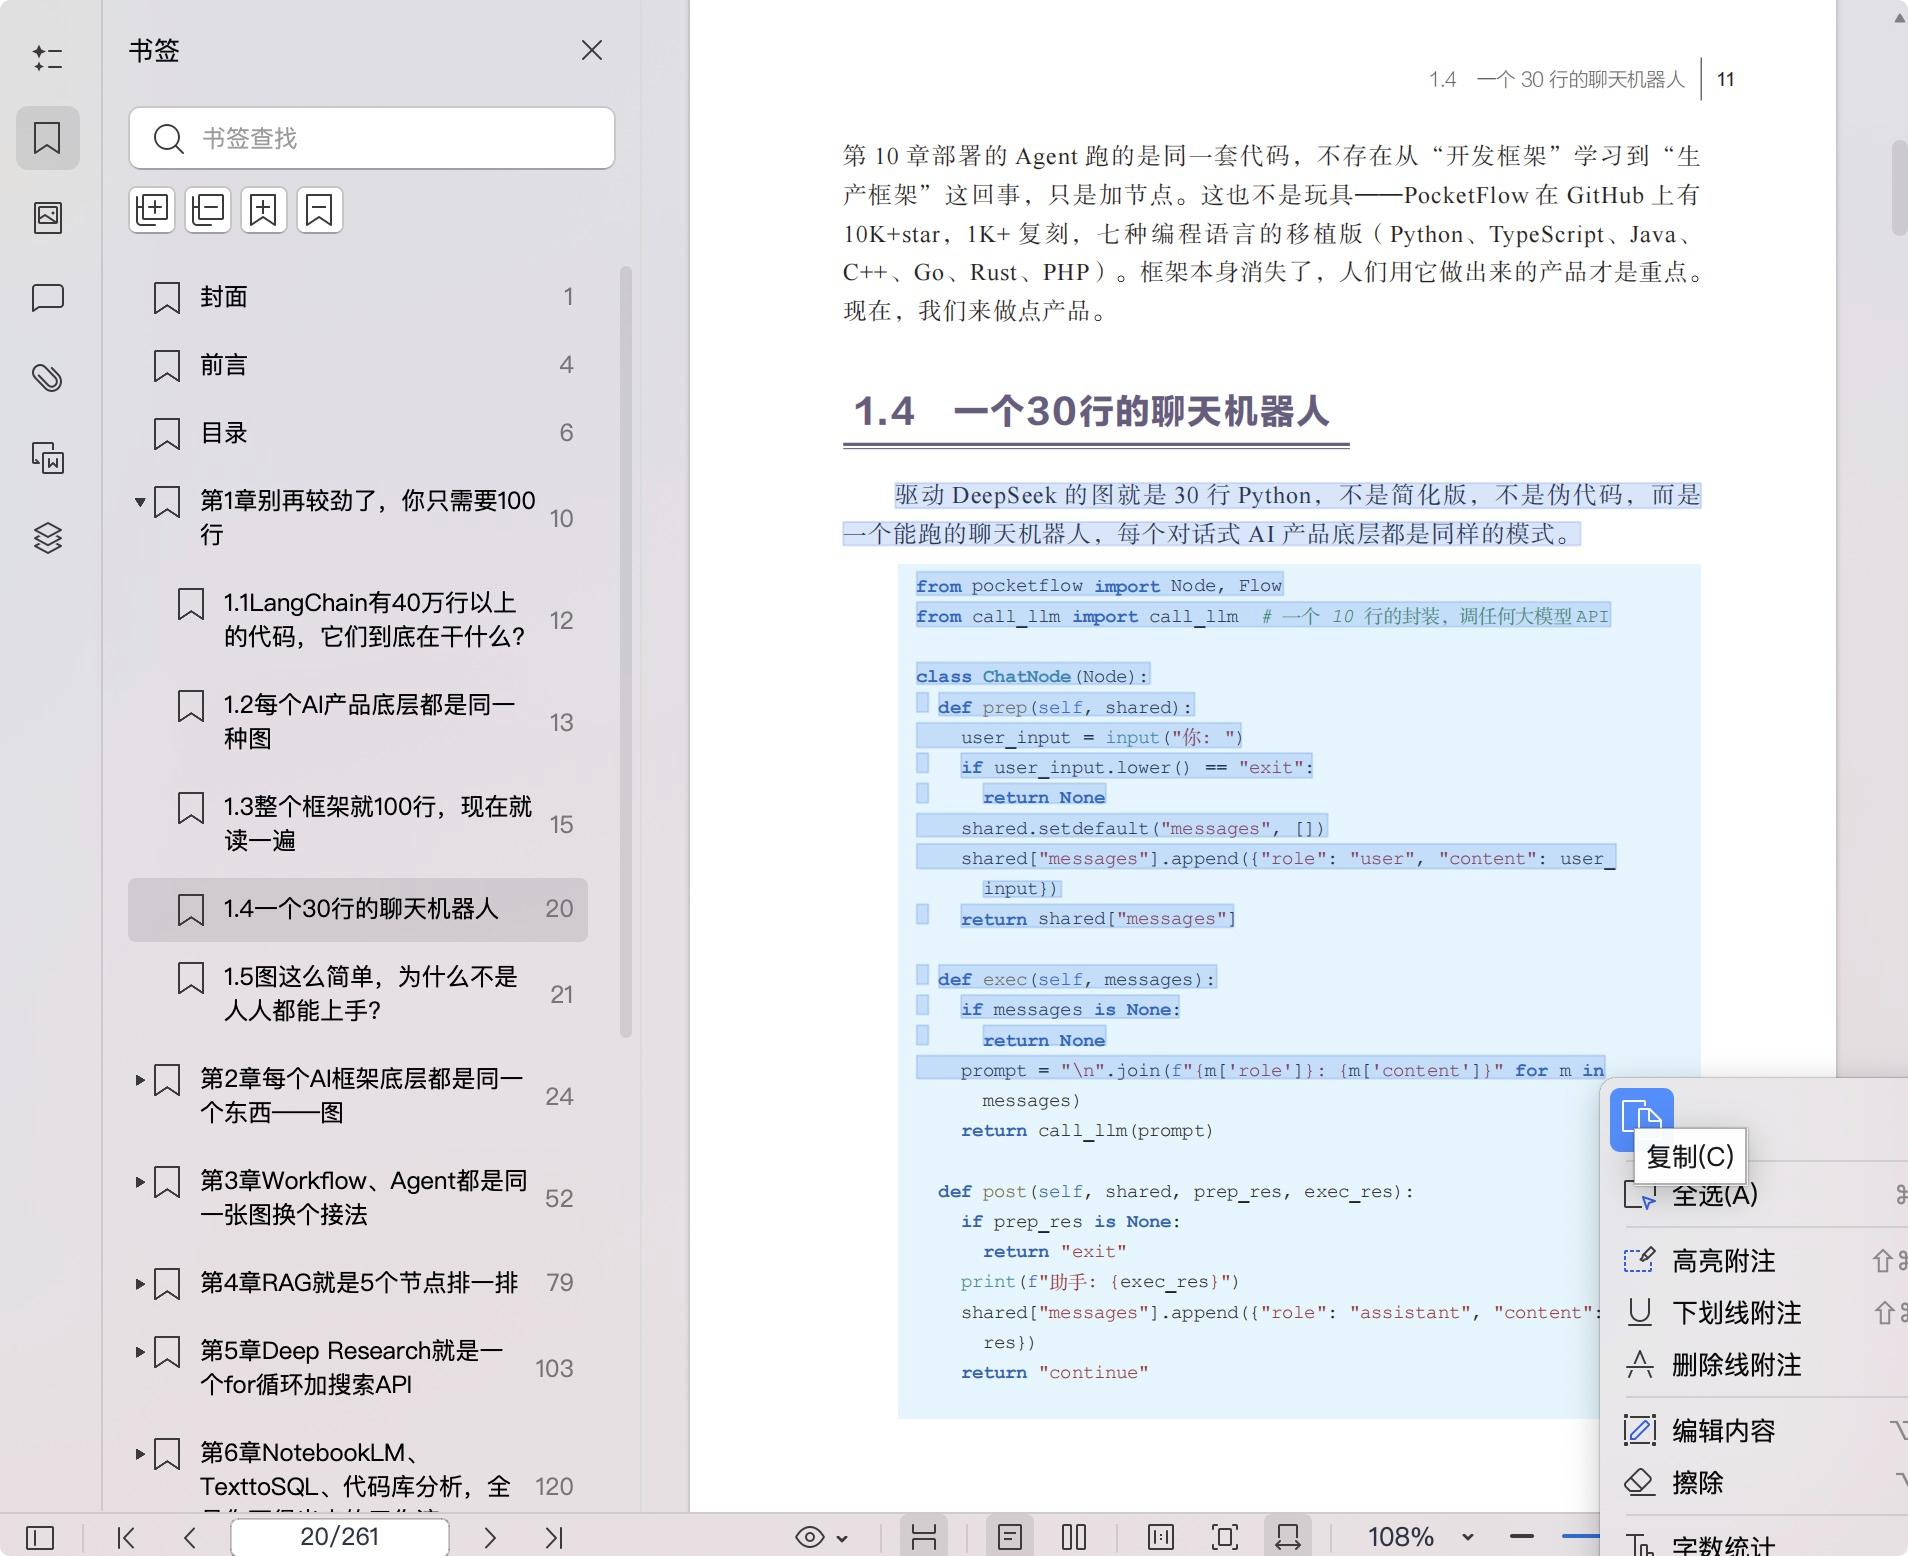
Task: Delete the selected bookmark
Action: (319, 210)
